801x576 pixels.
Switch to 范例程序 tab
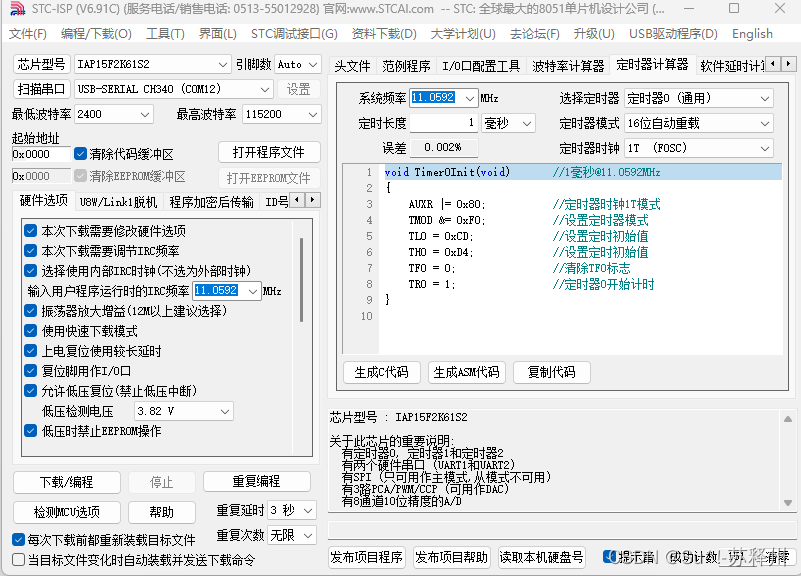coord(406,66)
